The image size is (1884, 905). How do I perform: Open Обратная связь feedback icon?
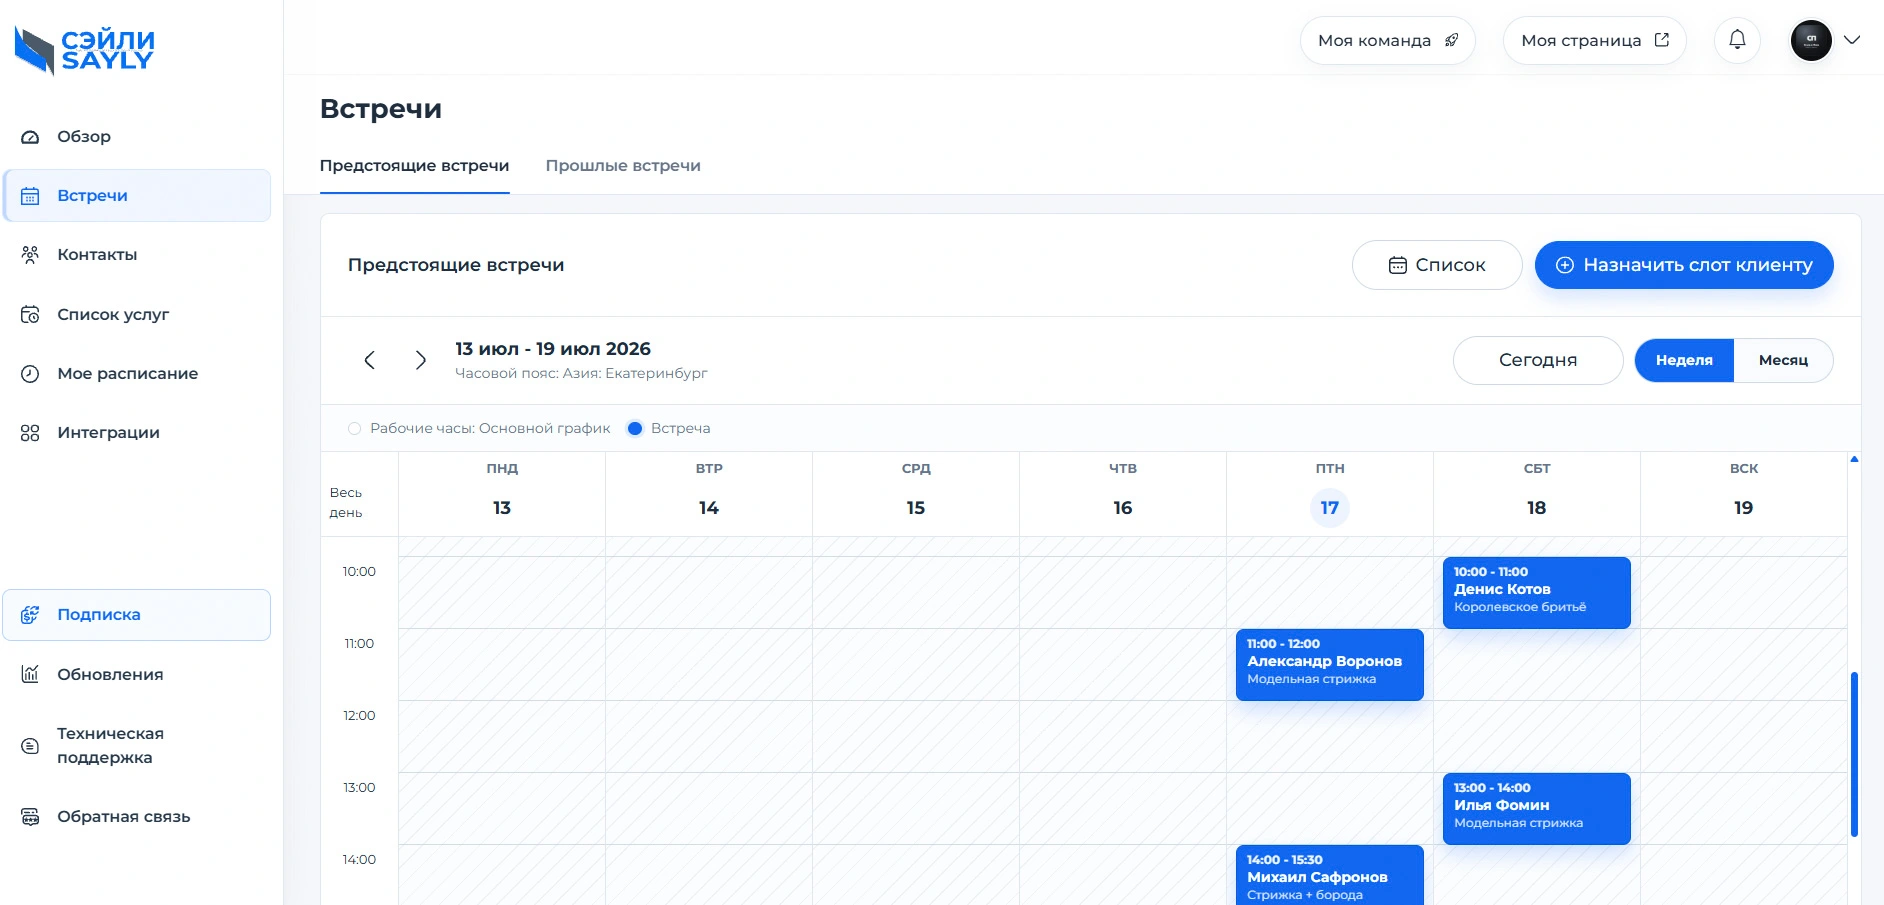pyautogui.click(x=30, y=817)
